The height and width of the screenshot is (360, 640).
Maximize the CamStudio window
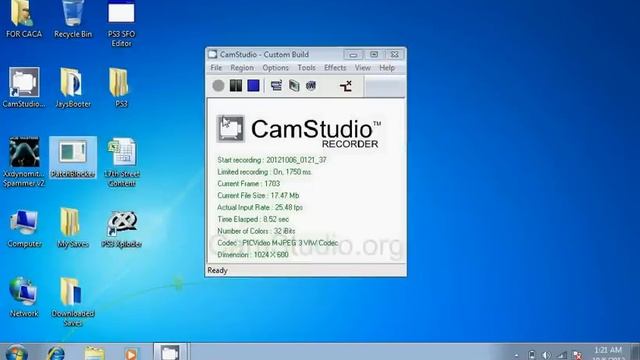[373, 54]
